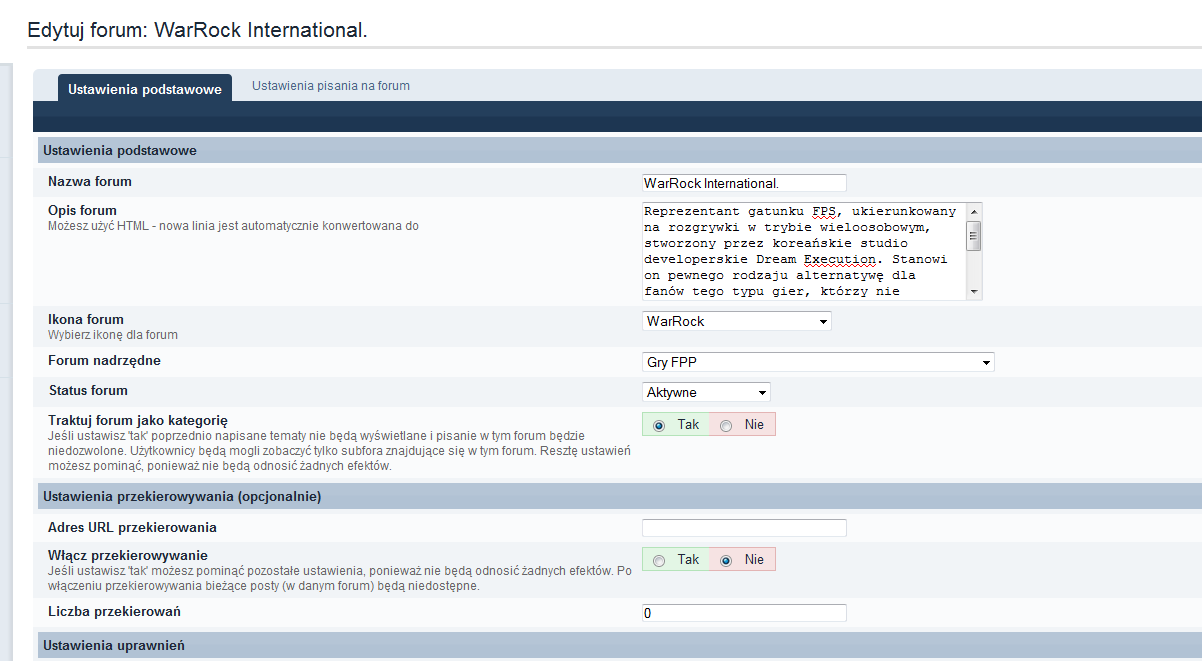
Task: Enable redirect by selecting Tak for Włącz przekierowywanie
Action: [659, 560]
